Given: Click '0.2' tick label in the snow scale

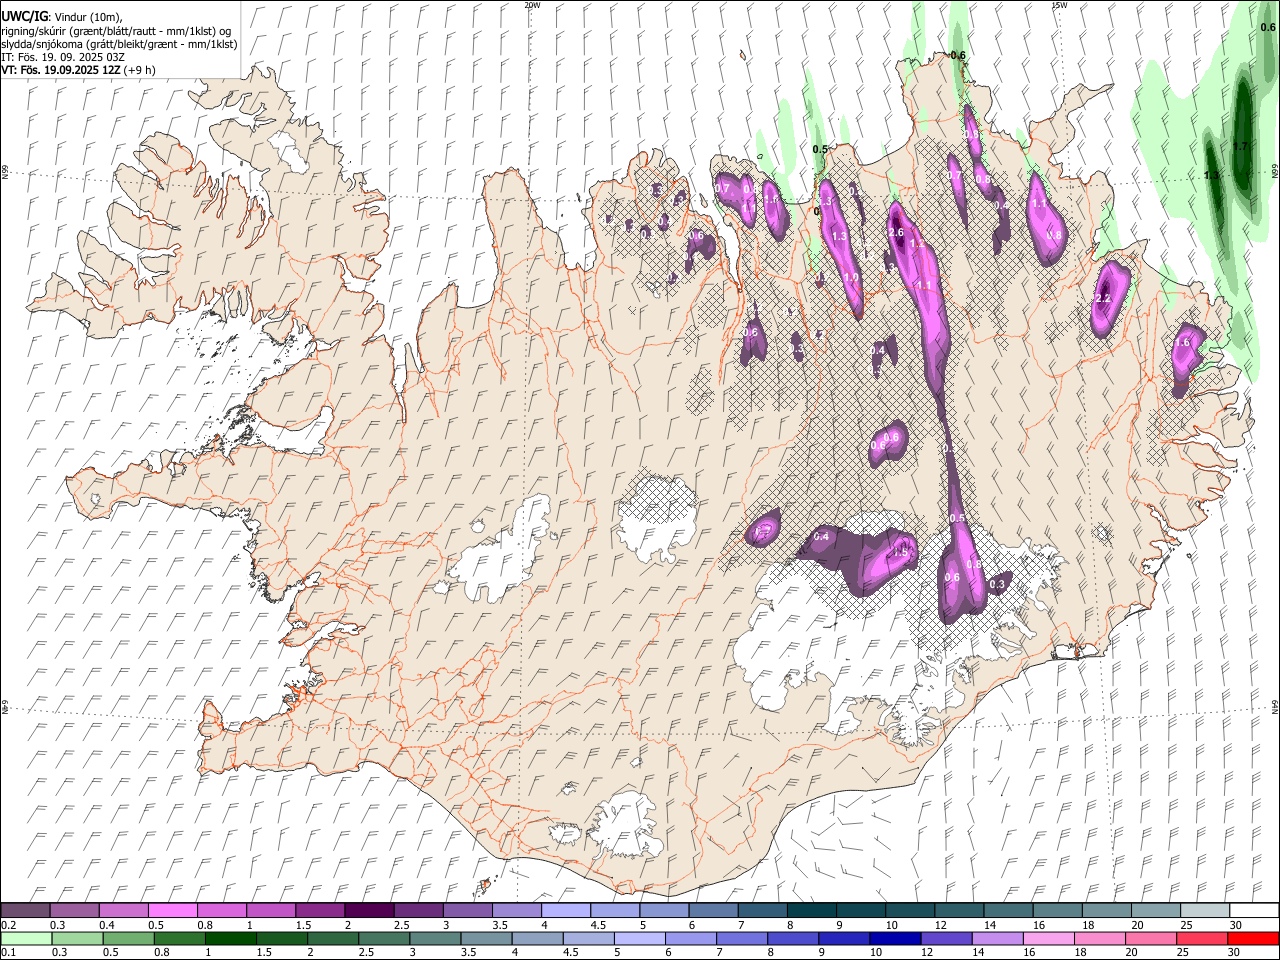Looking at the screenshot, I should click(x=9, y=925).
